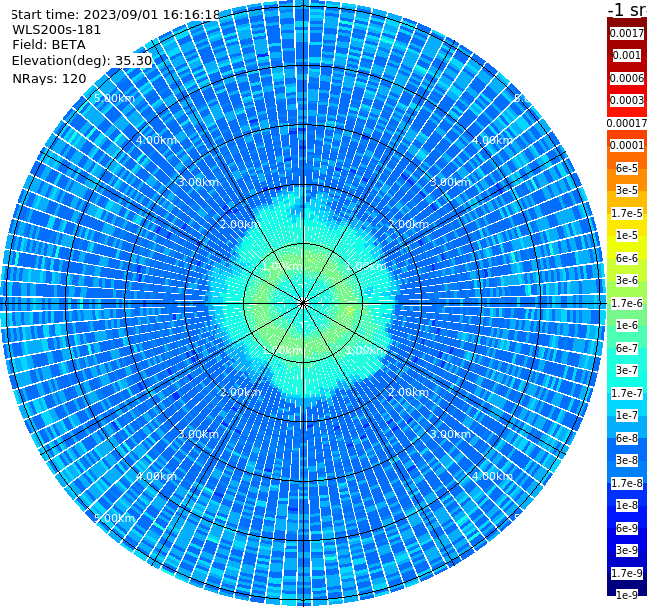Screen dimensions: 647x607
Task: Select the 1e-7 colorbar value
Action: (627, 416)
